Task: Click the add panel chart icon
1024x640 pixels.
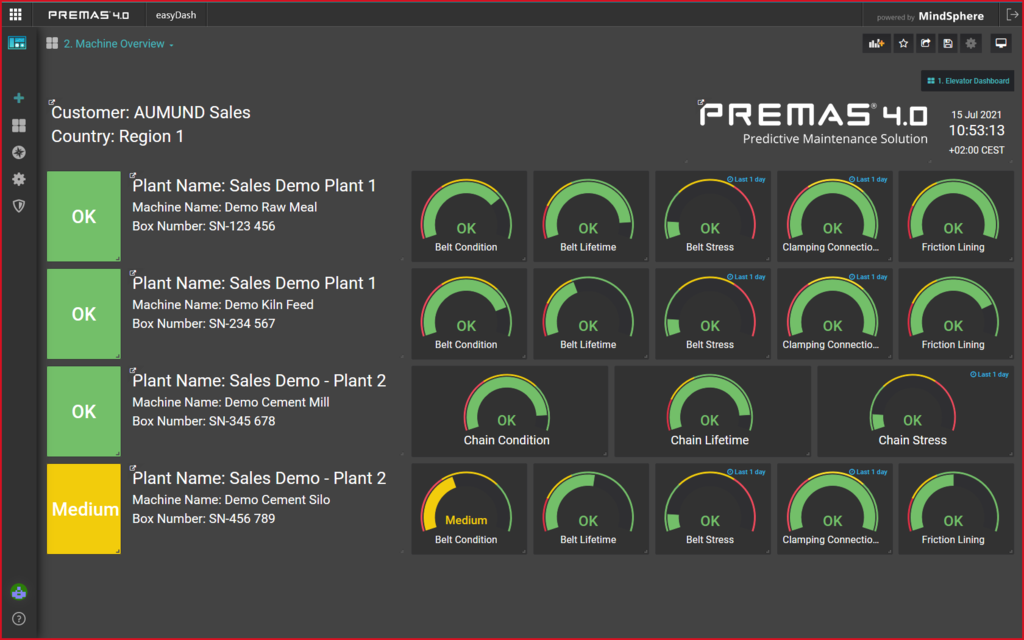Action: (x=877, y=43)
